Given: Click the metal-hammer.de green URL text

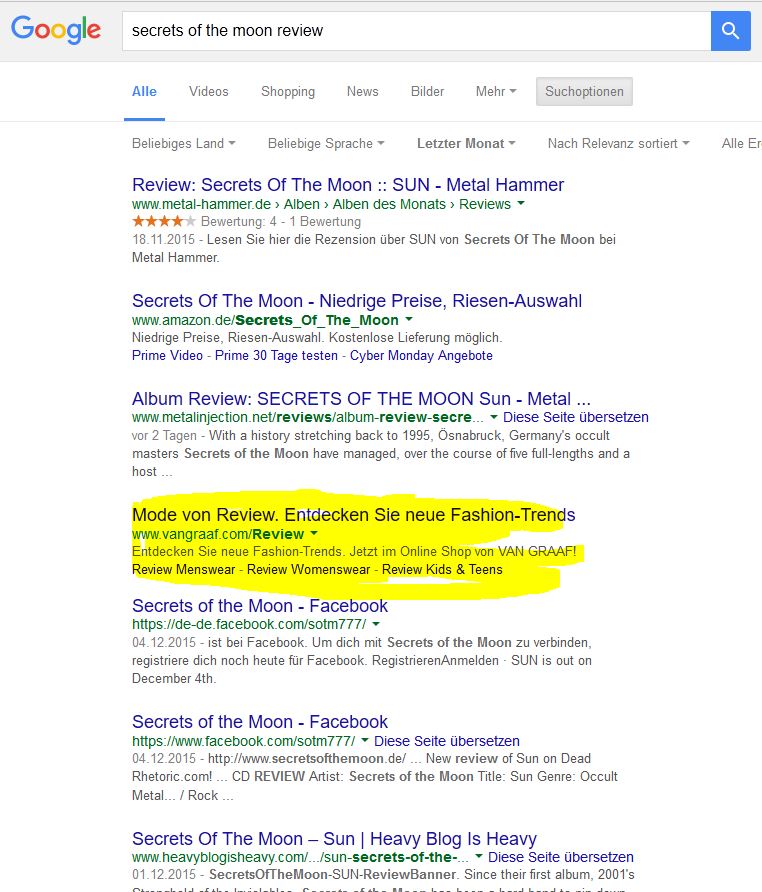Looking at the screenshot, I should [322, 204].
